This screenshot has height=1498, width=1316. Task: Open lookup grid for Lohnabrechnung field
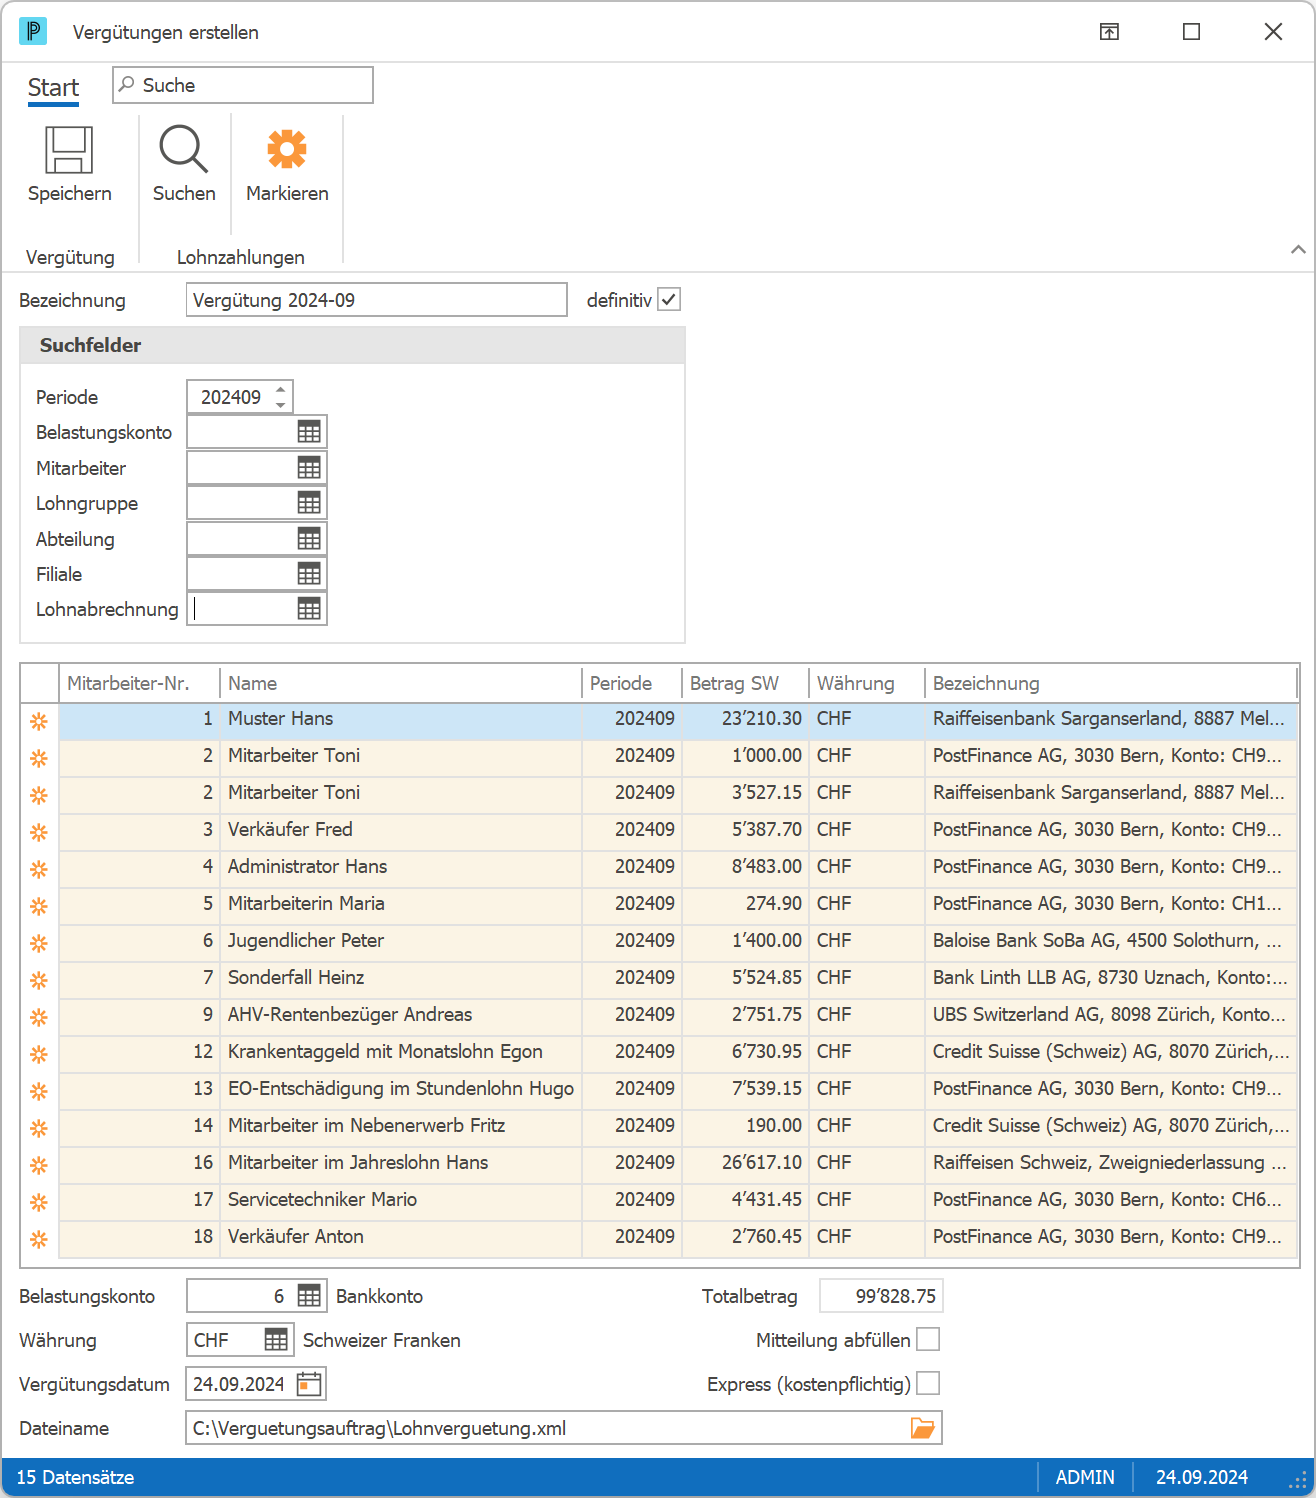[x=309, y=609]
